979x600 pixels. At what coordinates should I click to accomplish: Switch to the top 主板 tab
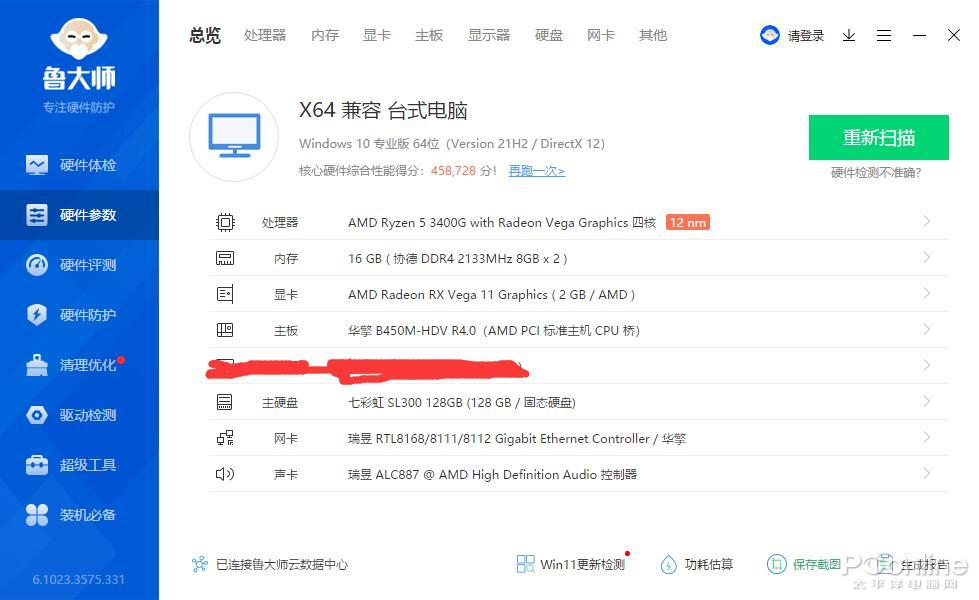429,35
